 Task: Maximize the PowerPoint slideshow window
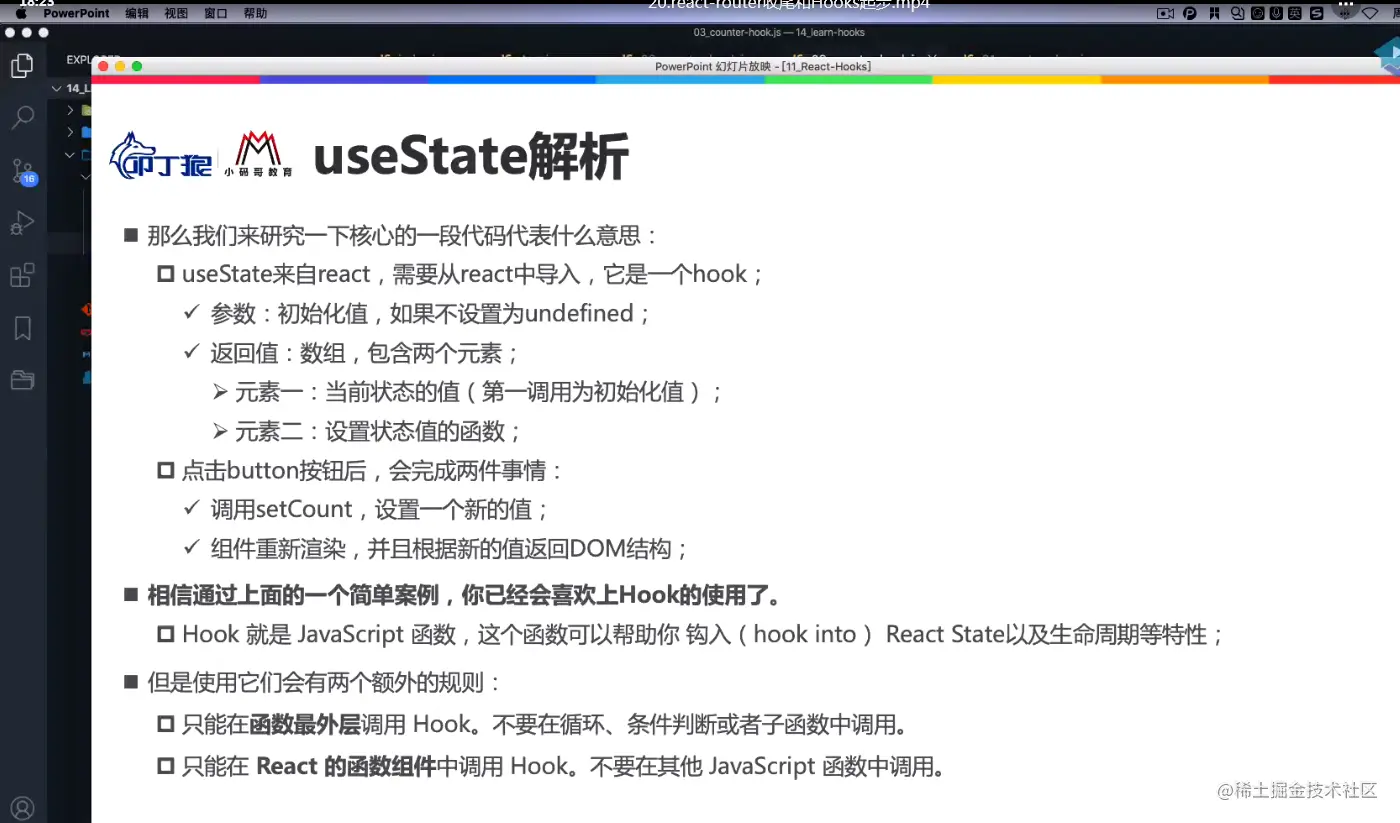point(137,66)
